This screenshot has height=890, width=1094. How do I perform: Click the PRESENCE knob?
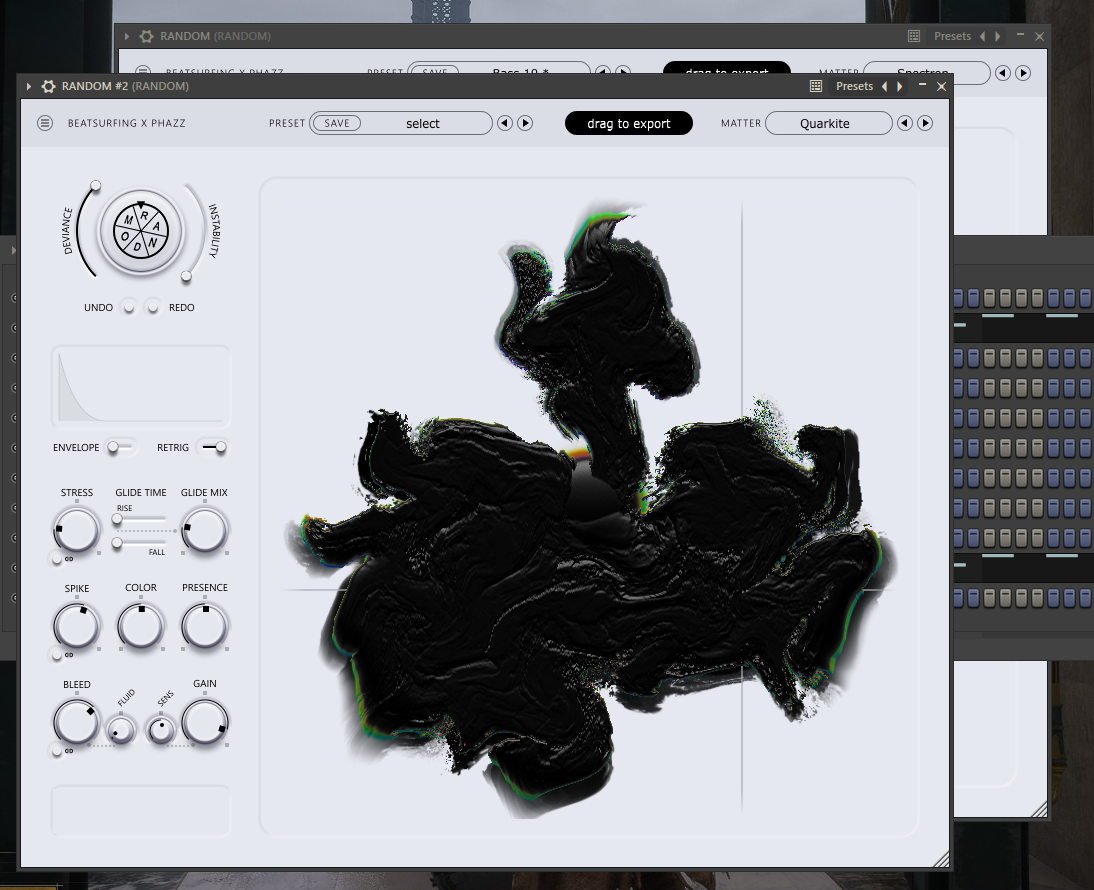204,626
